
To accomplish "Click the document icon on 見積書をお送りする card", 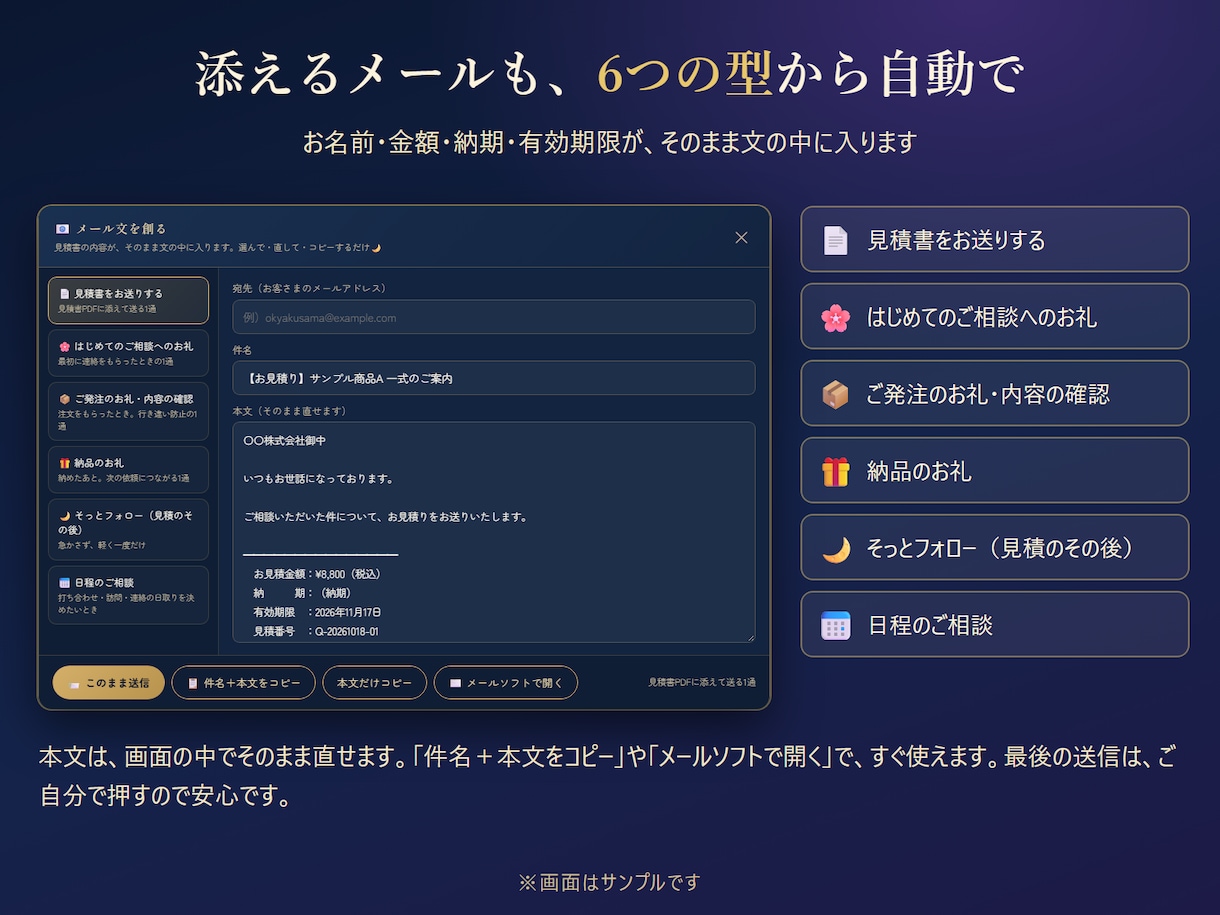I will coord(835,240).
